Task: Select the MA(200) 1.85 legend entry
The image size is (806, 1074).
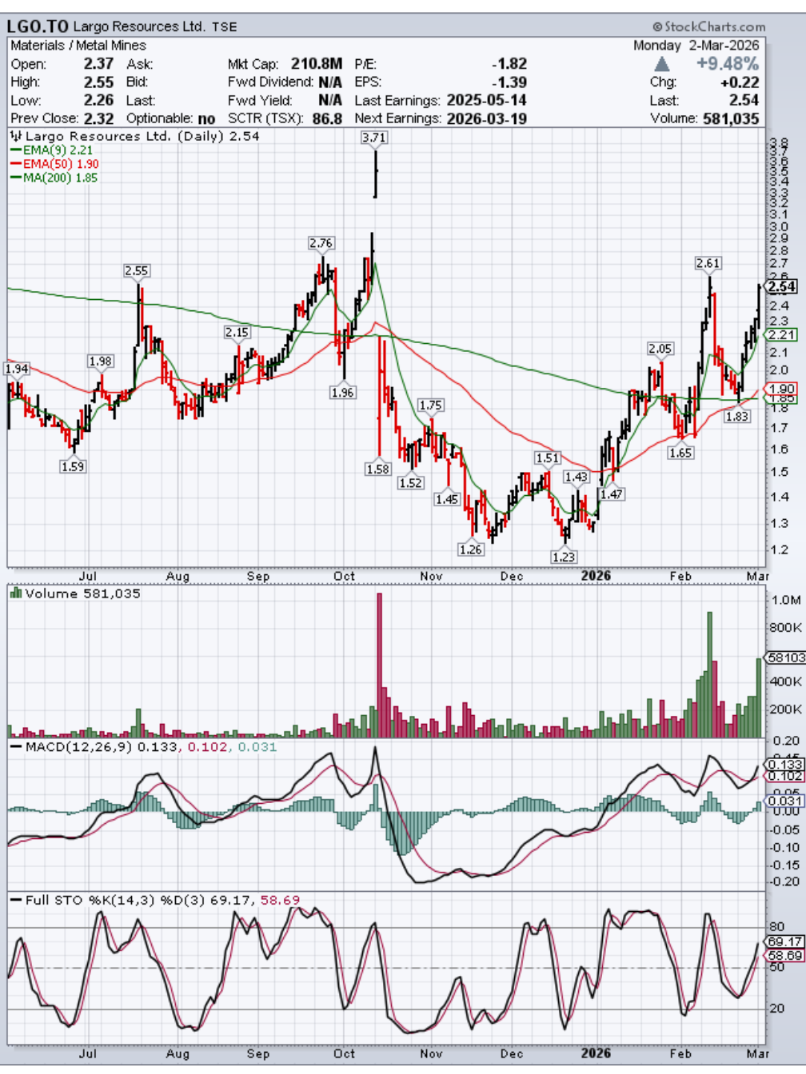Action: pos(54,177)
